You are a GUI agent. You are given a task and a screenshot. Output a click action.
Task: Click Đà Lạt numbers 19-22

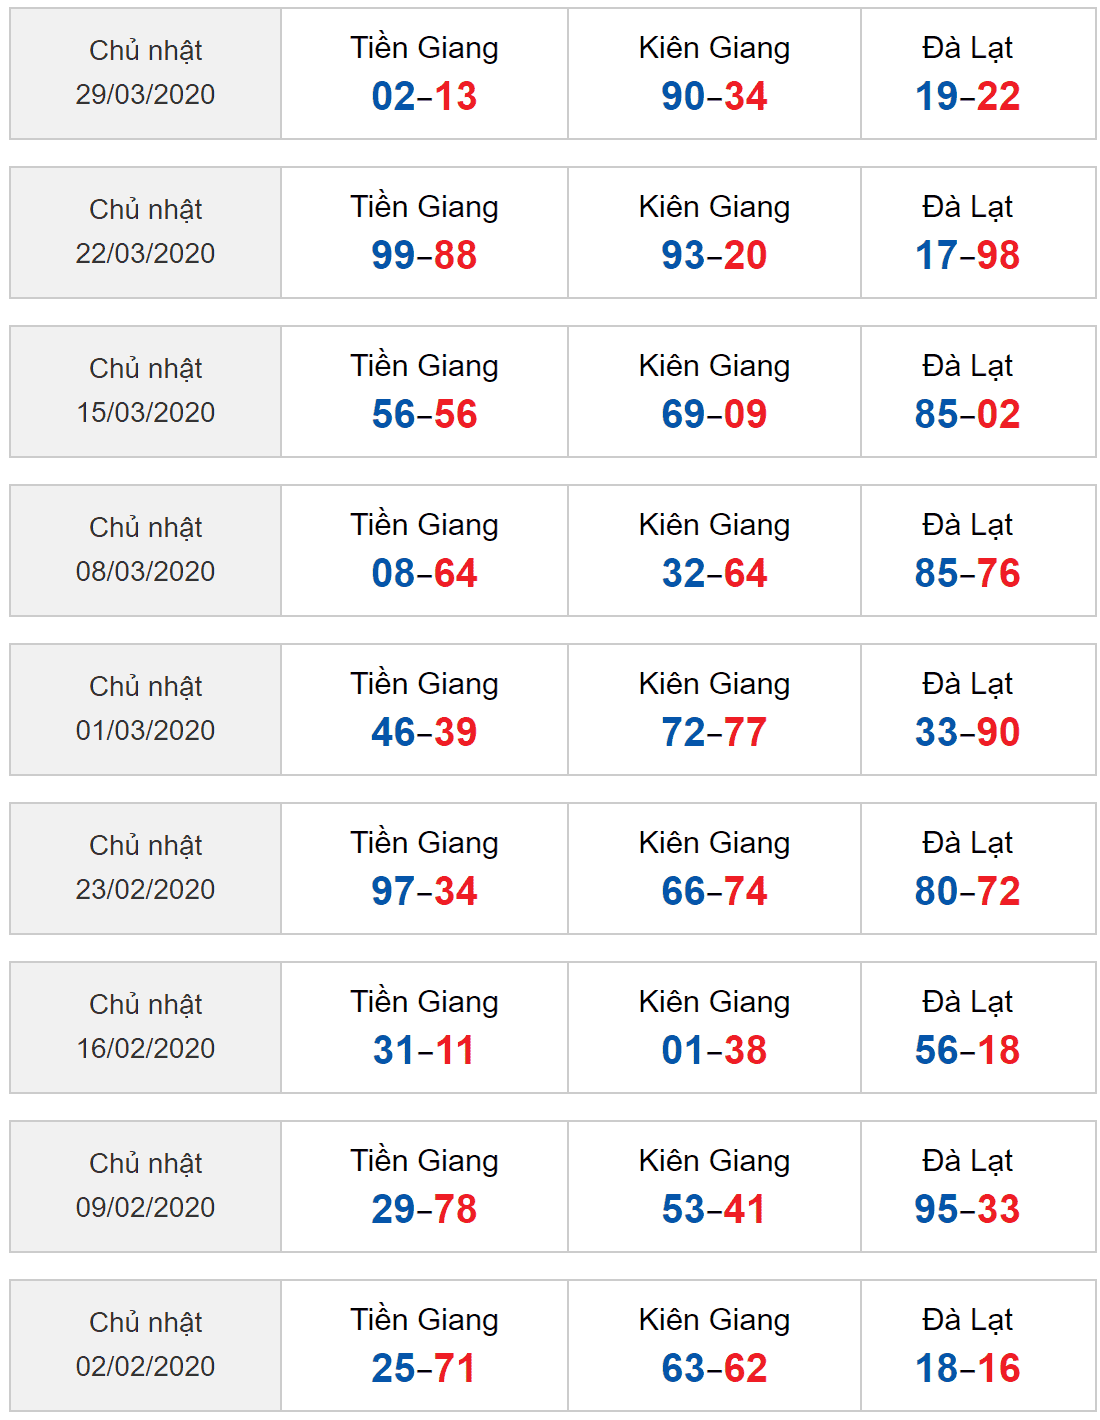click(x=968, y=97)
